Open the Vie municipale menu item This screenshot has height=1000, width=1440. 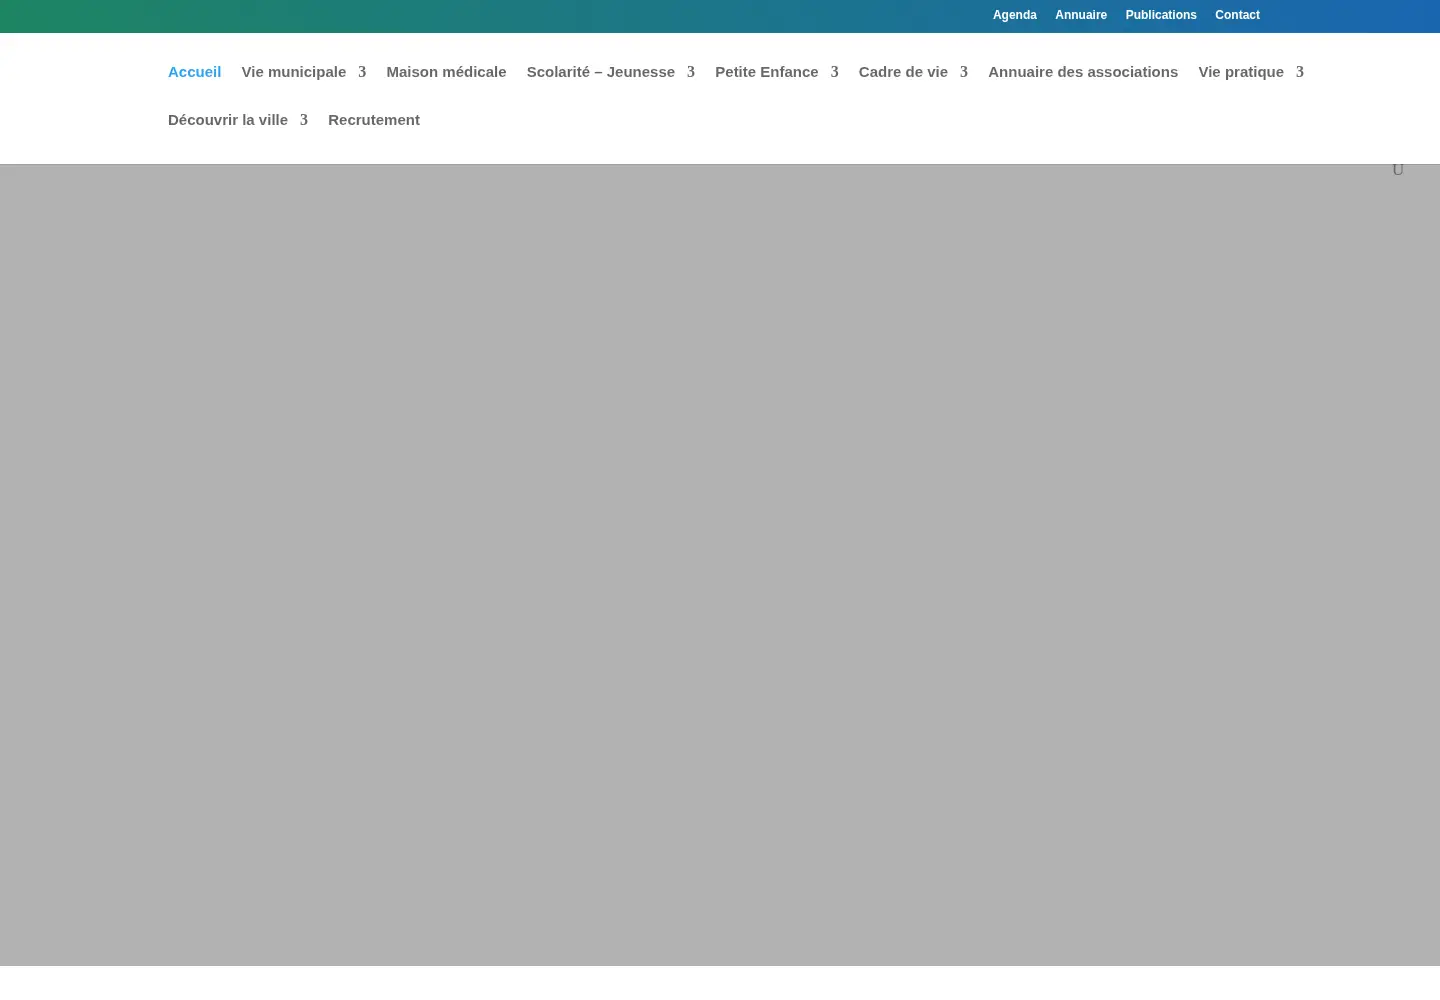[293, 72]
